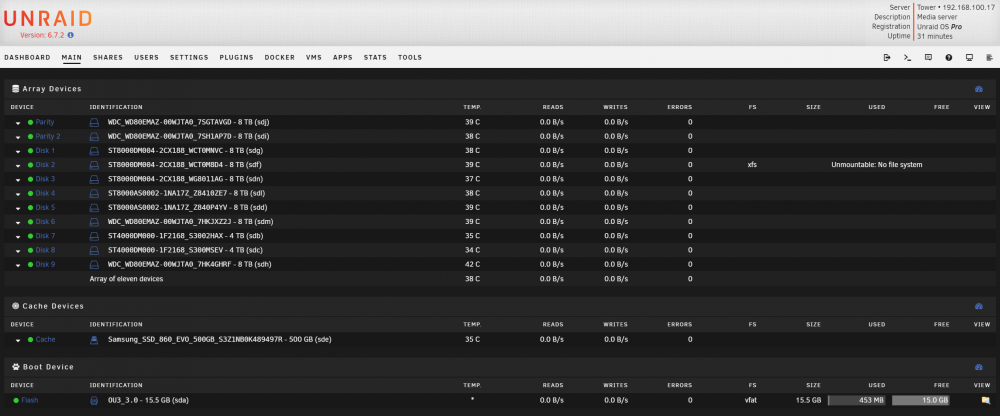Click the disk icon beside WDC_WD80EMAZ 7HKJXZ2J
The image size is (1000, 416).
point(94,221)
